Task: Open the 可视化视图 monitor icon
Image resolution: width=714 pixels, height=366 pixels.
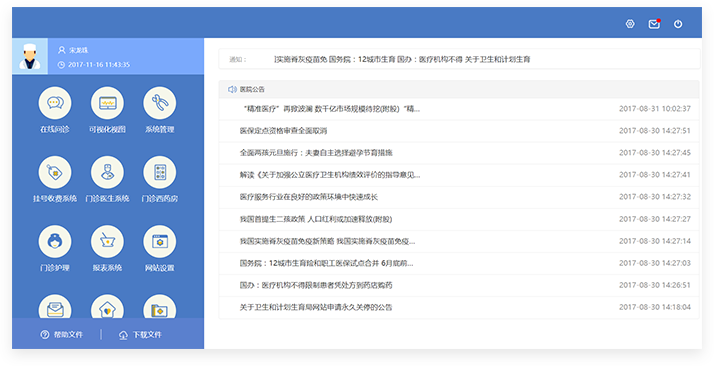Action: [x=107, y=103]
